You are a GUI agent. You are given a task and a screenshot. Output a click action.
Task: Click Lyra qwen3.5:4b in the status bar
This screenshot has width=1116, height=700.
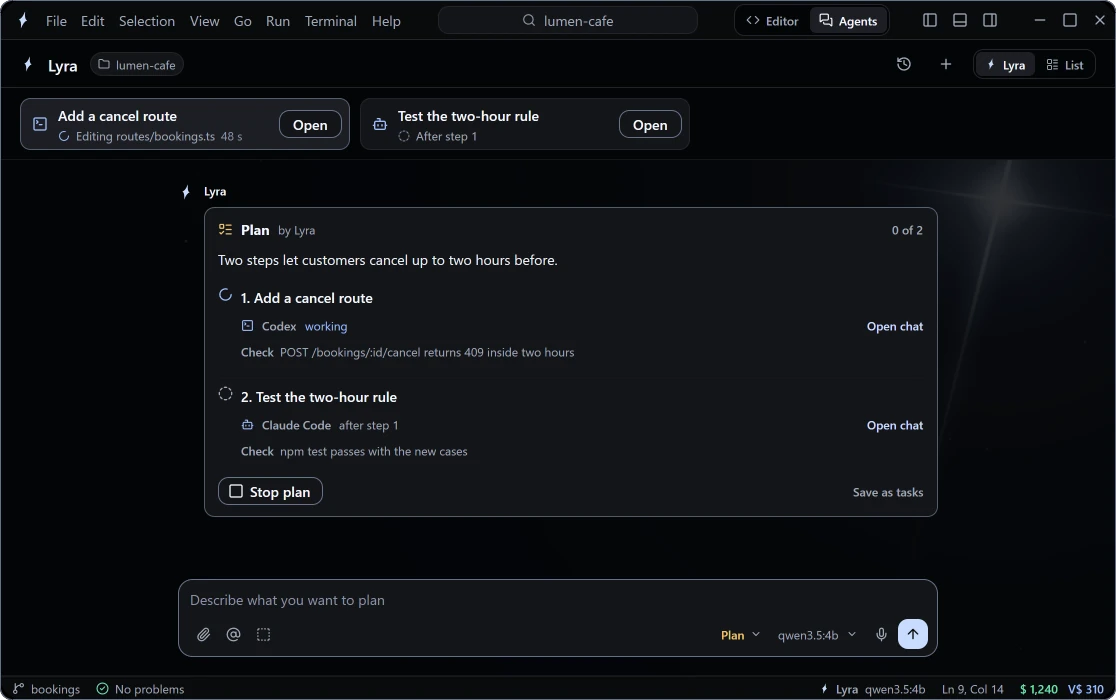873,689
